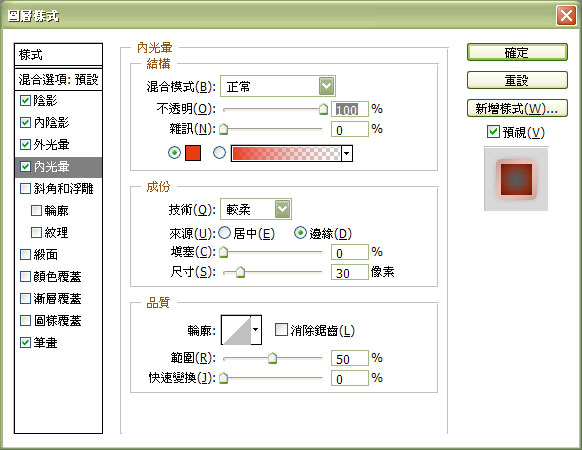Enable the 圖樣覆蓋 checkbox
Screen dimensions: 582x450
(x=25, y=320)
